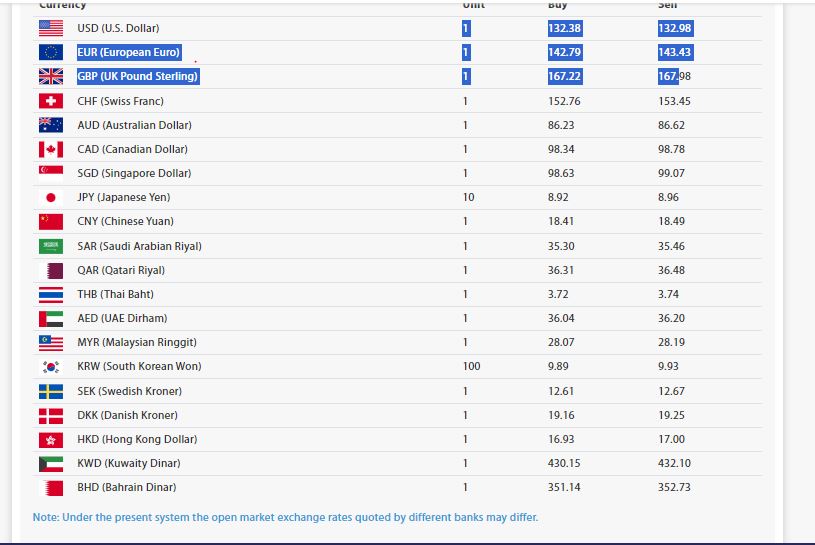
Task: Click the JPY unit value 10
Action: [x=468, y=197]
